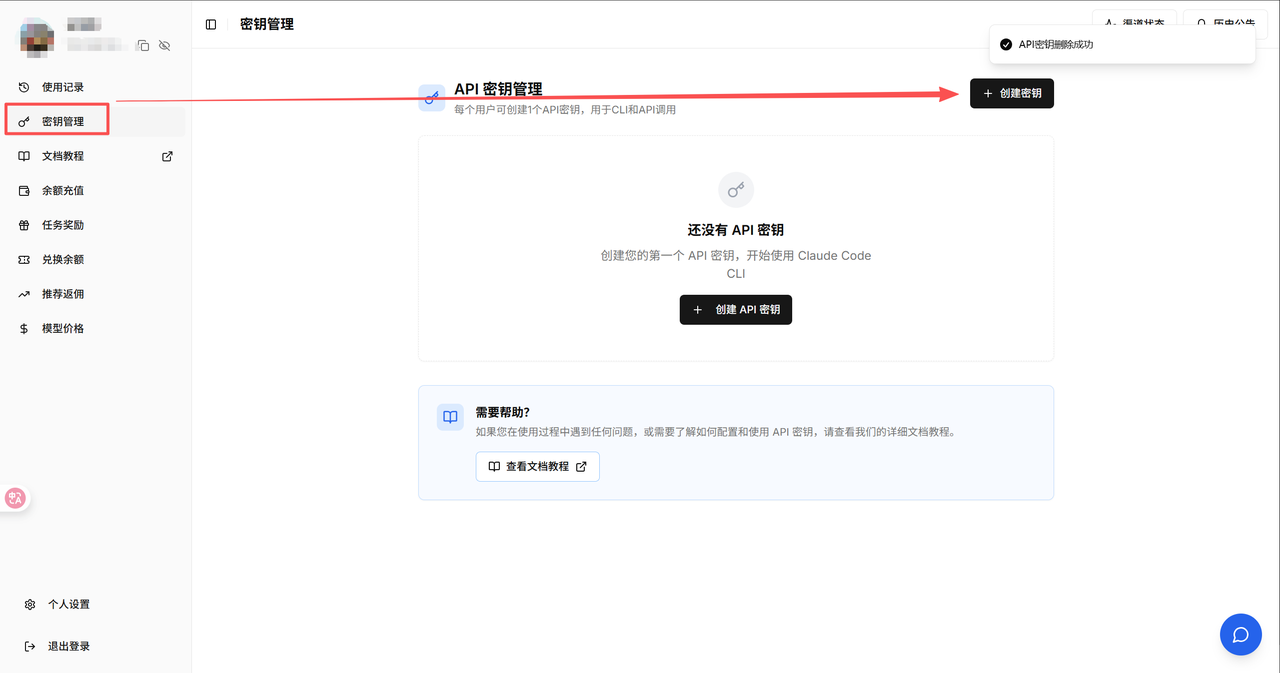1280x673 pixels.
Task: Collapse the sidebar with panel toggle icon
Action: point(211,24)
